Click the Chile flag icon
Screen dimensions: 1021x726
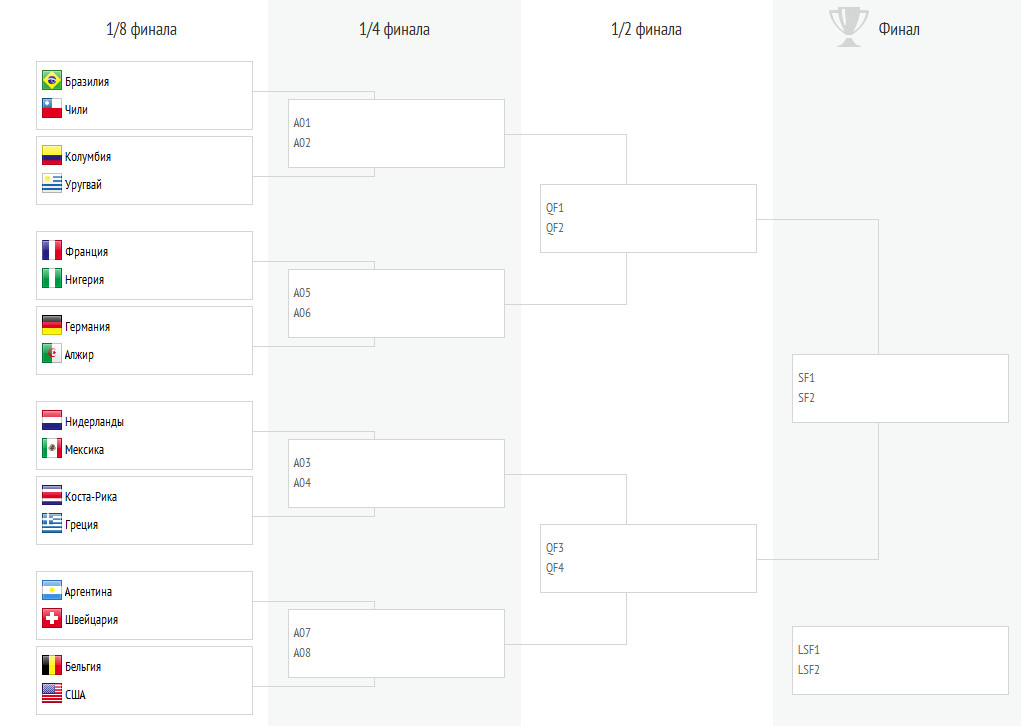(x=51, y=109)
